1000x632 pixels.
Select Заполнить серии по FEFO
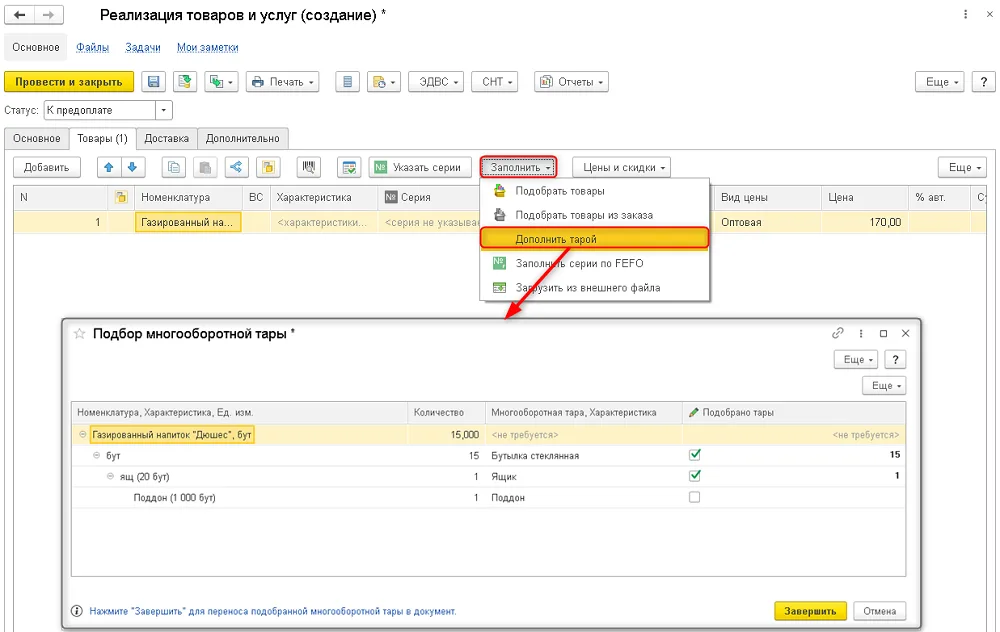point(594,263)
